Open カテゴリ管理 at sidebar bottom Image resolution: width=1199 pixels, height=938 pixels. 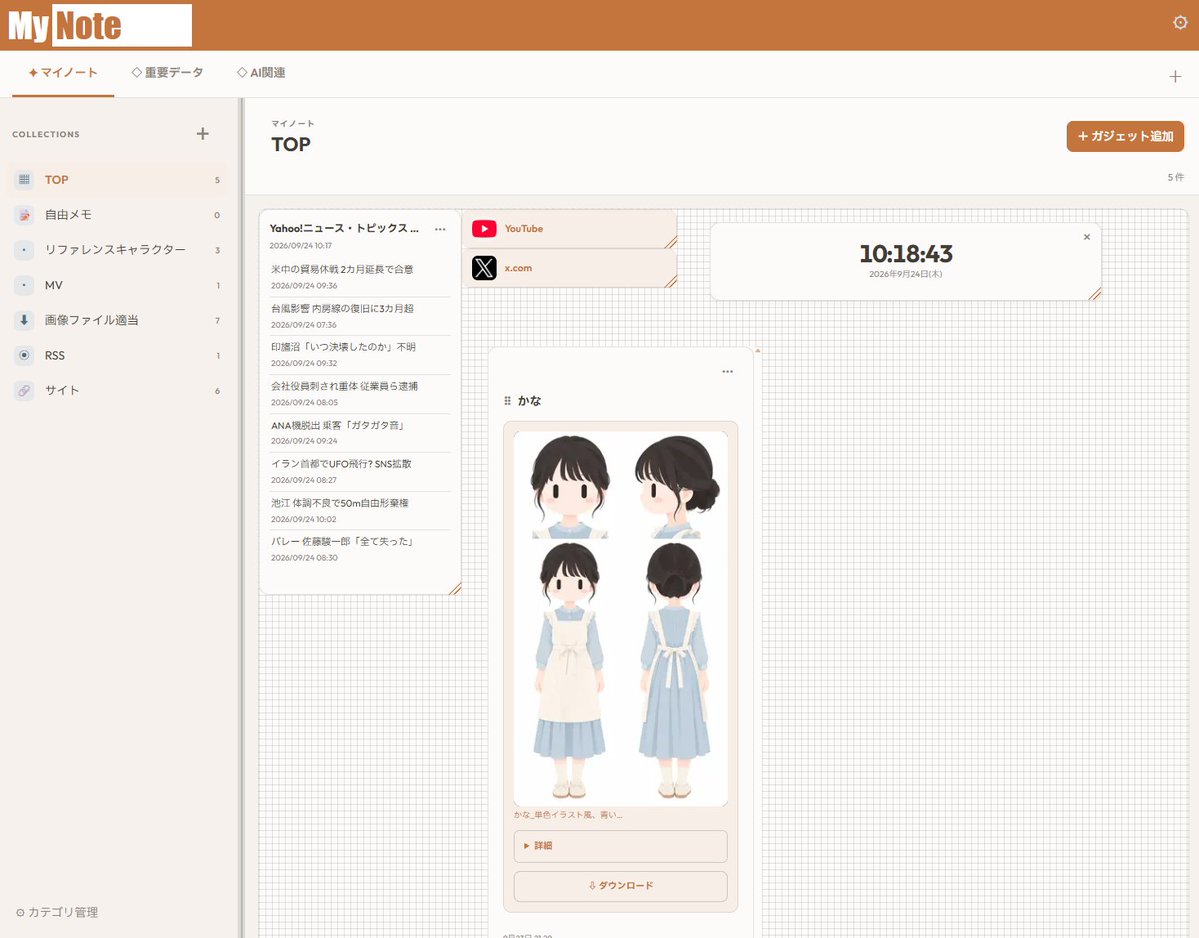57,912
